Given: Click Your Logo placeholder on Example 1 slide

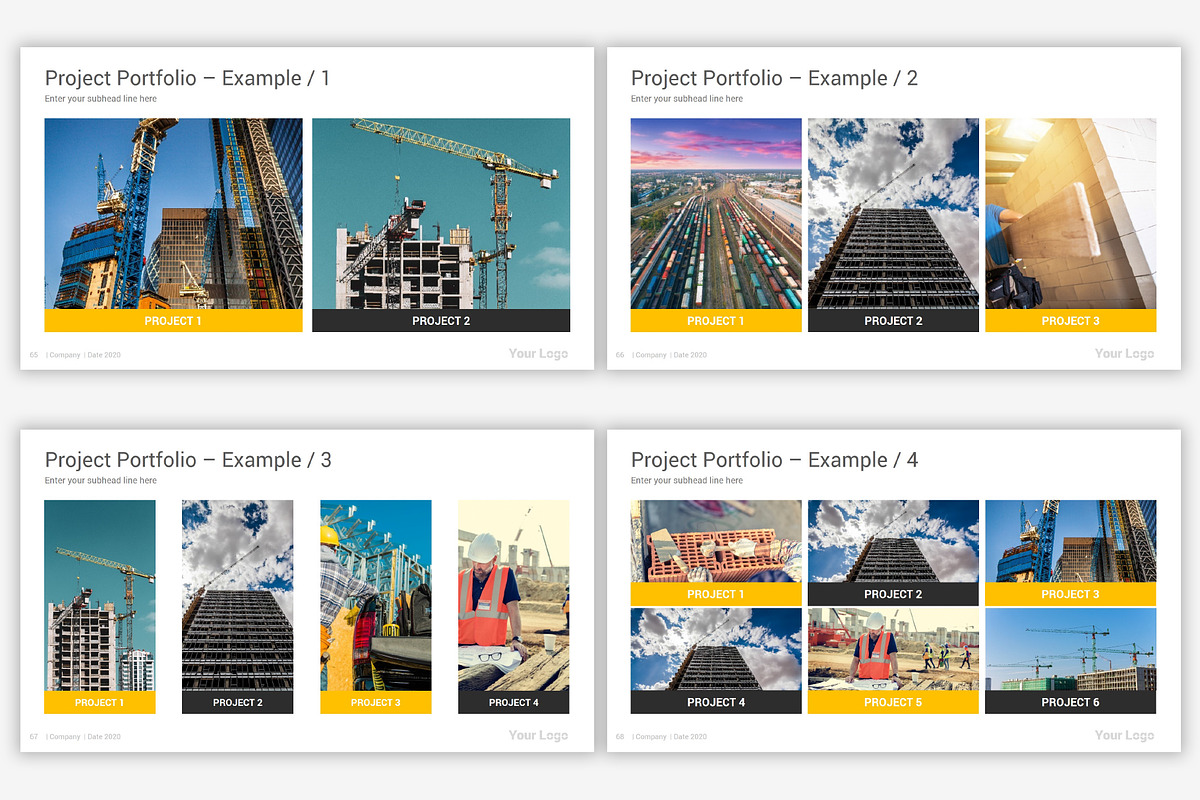Looking at the screenshot, I should [538, 353].
